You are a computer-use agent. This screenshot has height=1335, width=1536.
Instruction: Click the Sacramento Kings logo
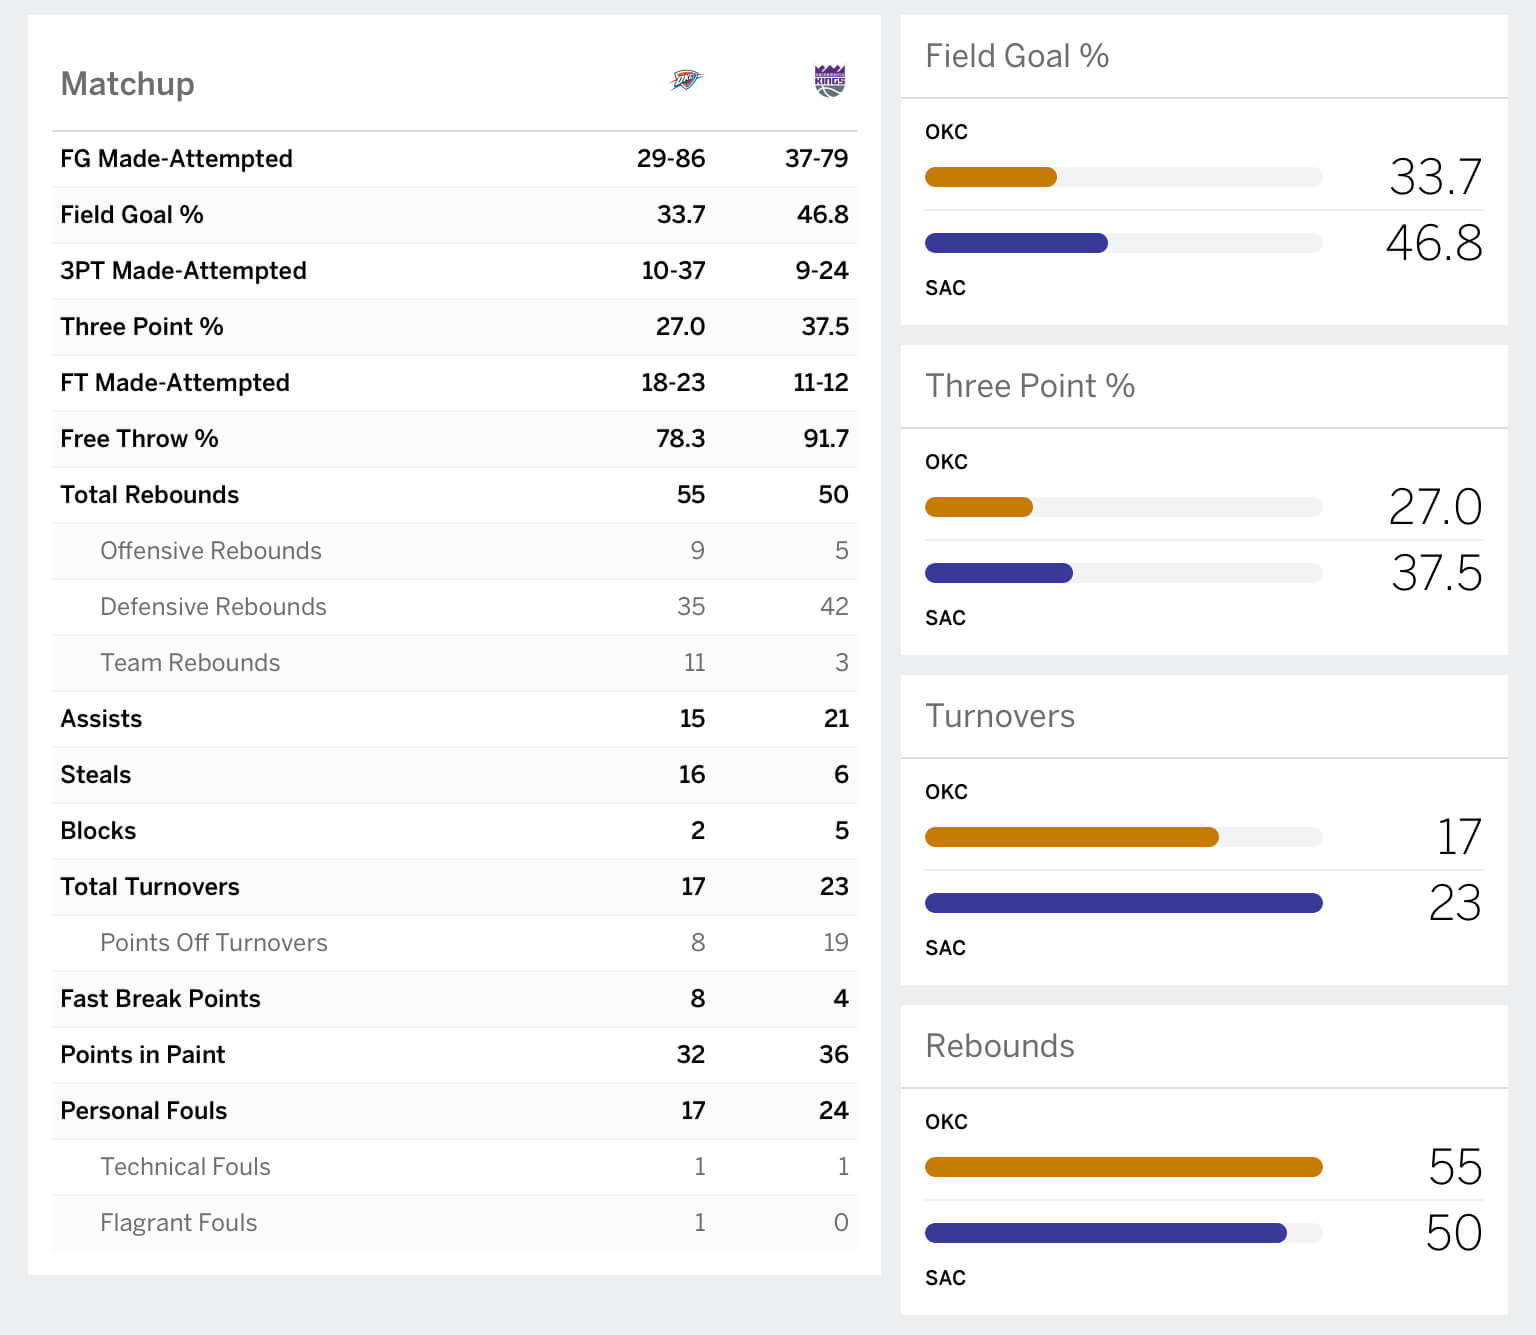click(830, 80)
